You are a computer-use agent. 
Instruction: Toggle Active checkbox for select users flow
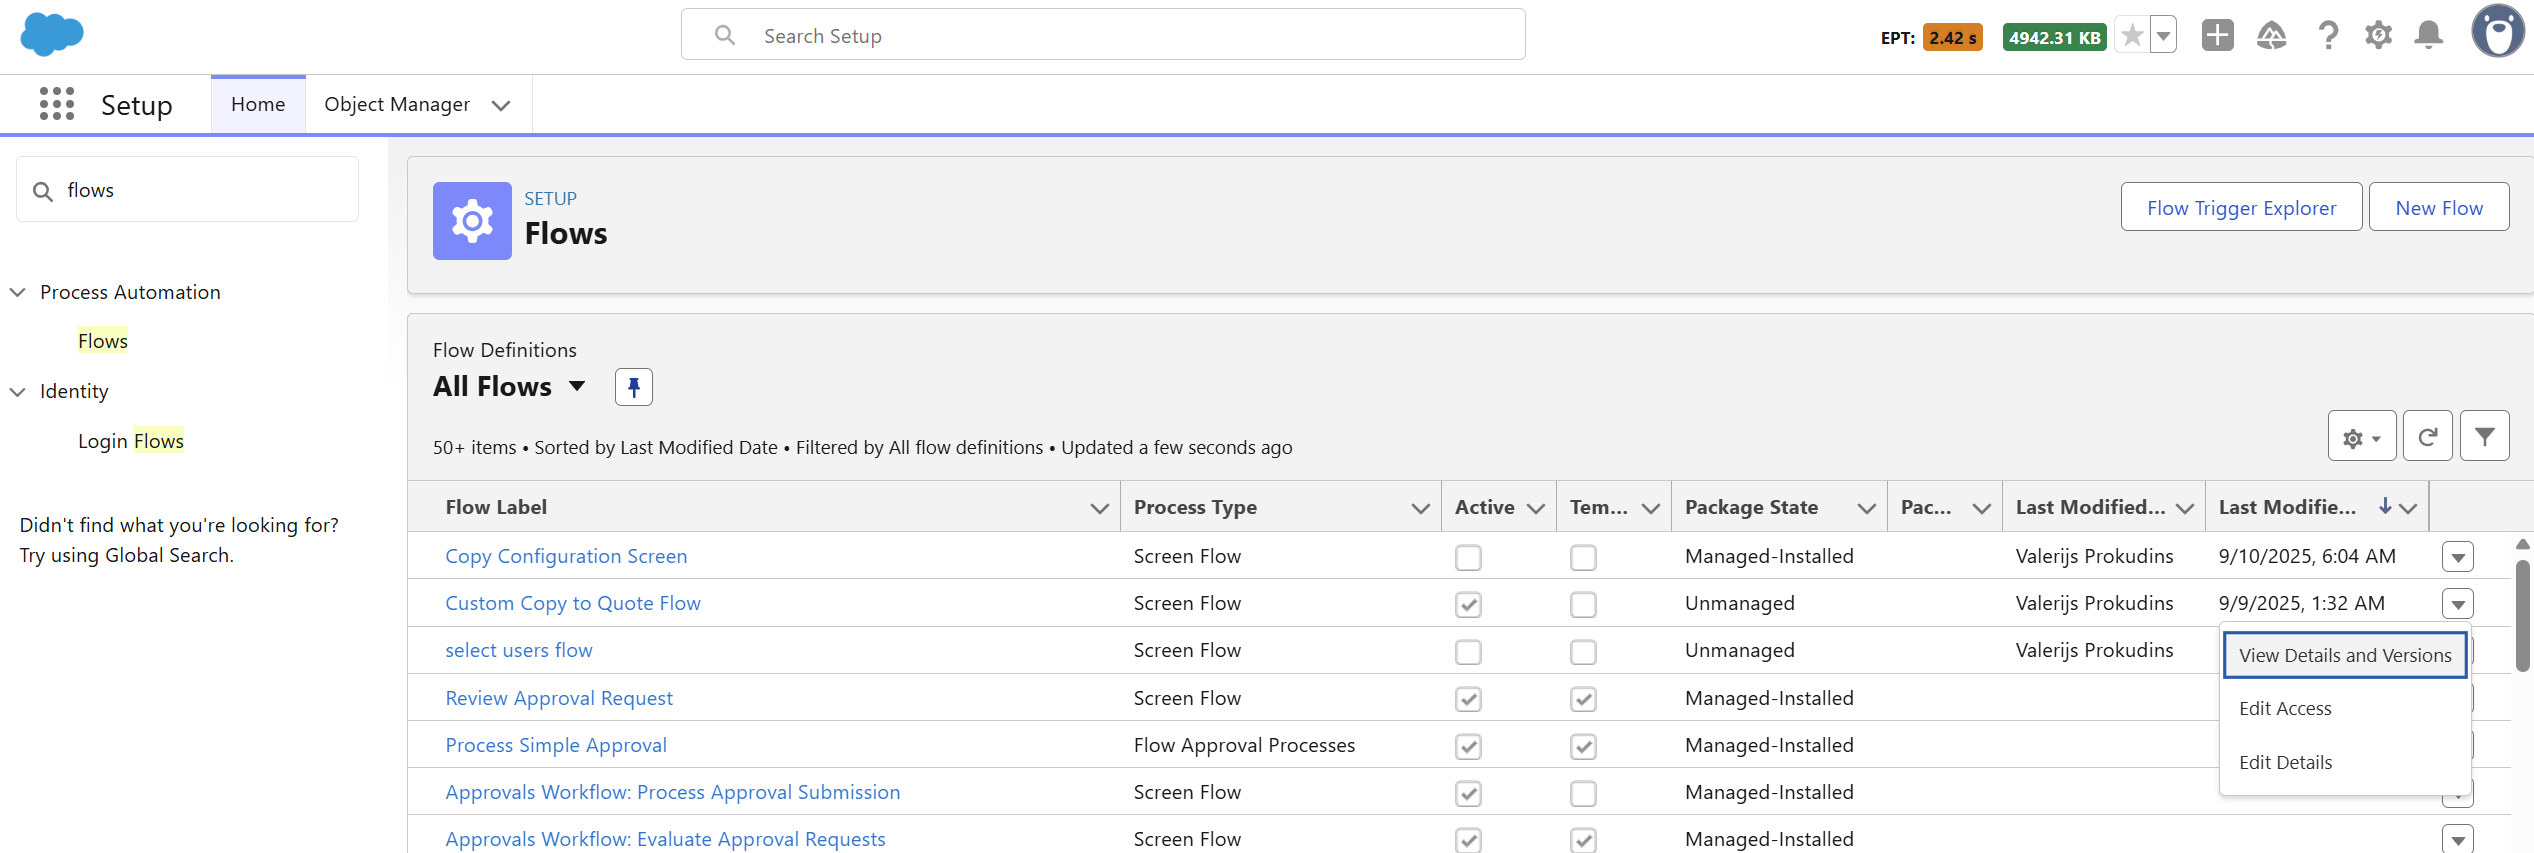click(1468, 652)
